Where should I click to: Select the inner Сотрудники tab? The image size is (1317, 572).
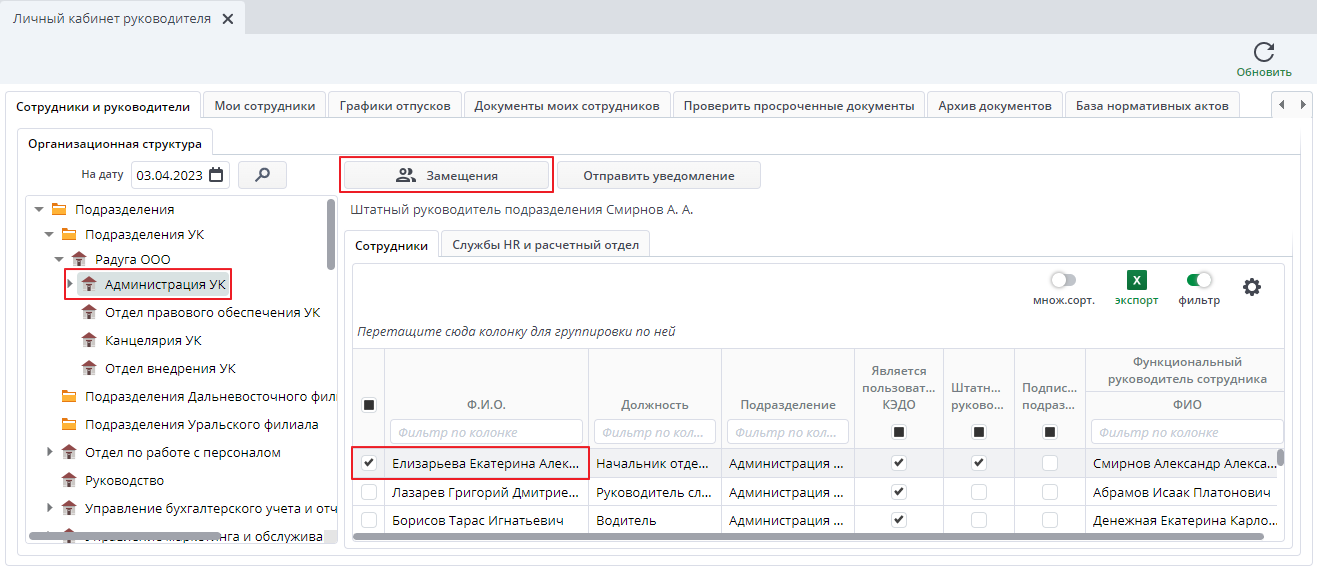[391, 245]
